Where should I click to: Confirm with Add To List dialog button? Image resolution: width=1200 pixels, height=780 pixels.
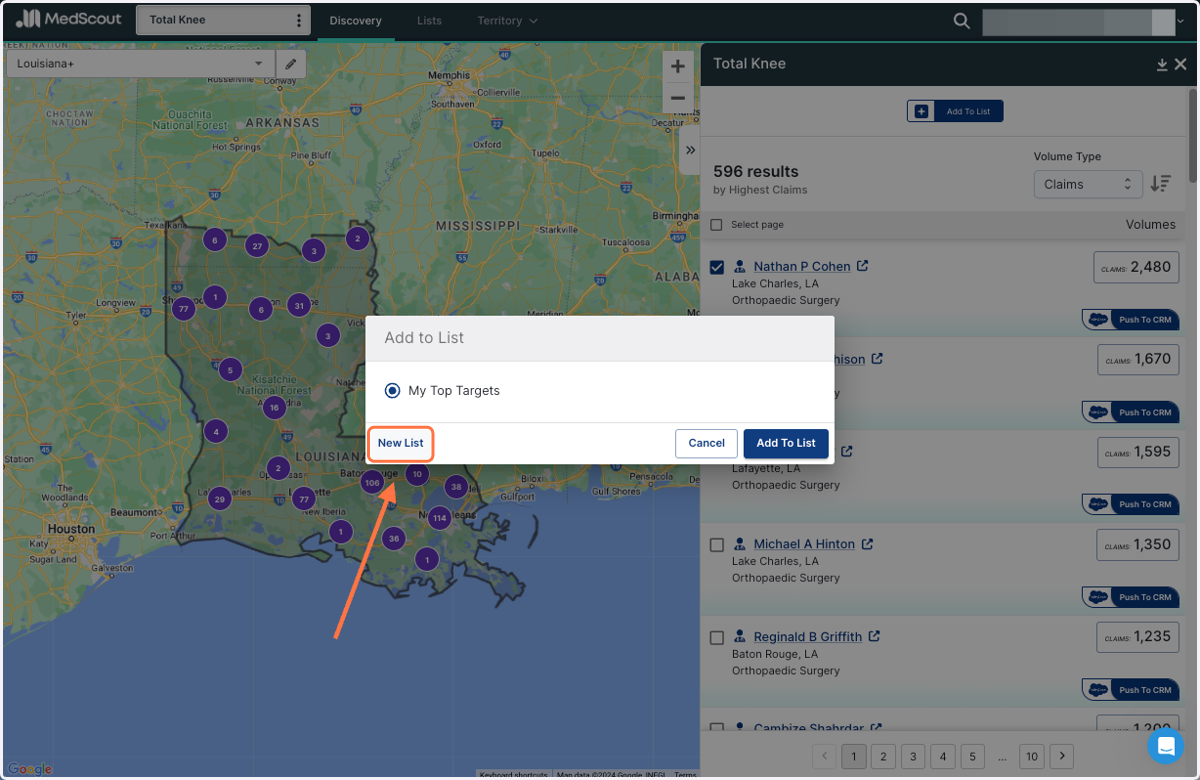pos(786,443)
